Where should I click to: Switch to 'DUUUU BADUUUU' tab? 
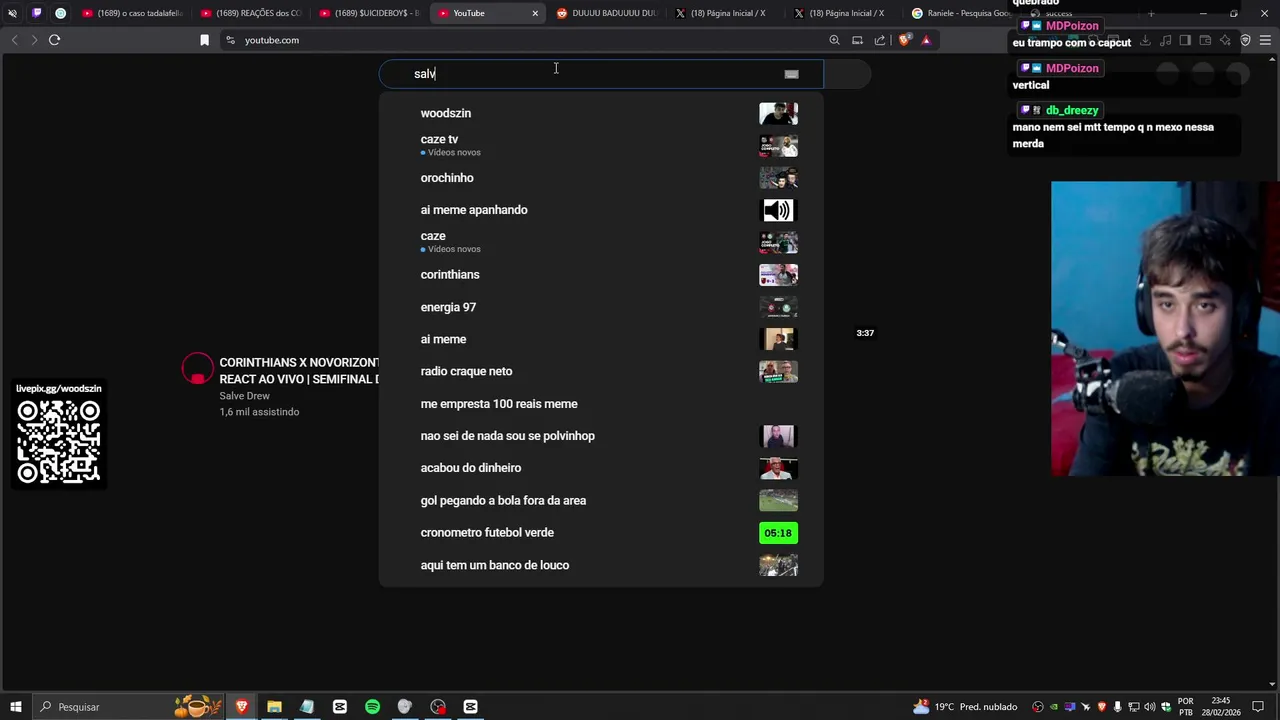tap(607, 13)
